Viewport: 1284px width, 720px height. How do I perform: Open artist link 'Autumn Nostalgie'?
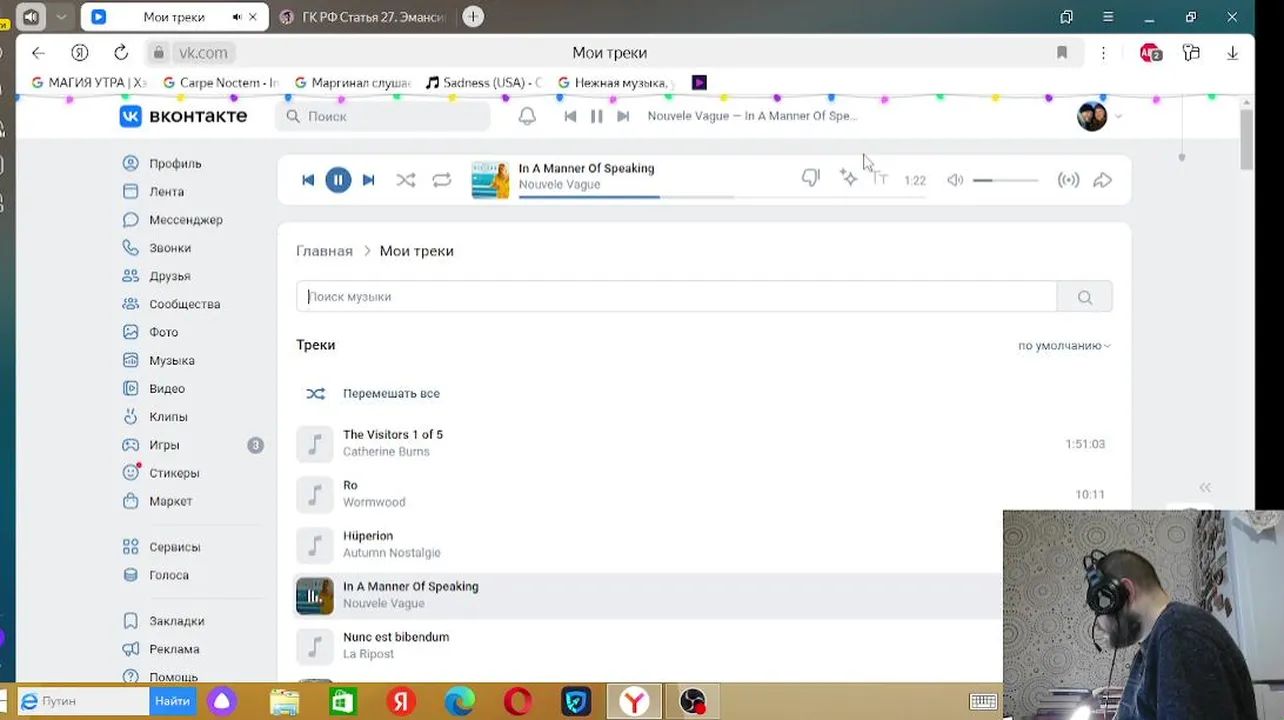(391, 553)
